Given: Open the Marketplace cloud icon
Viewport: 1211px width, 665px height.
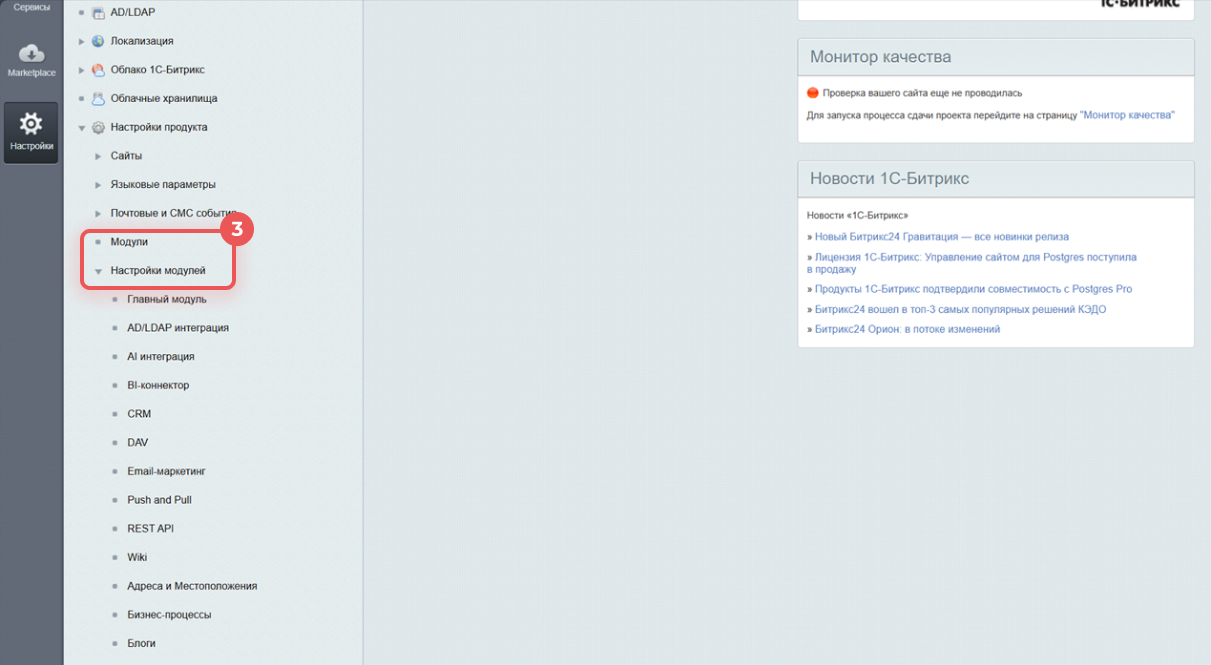Looking at the screenshot, I should (x=31, y=52).
